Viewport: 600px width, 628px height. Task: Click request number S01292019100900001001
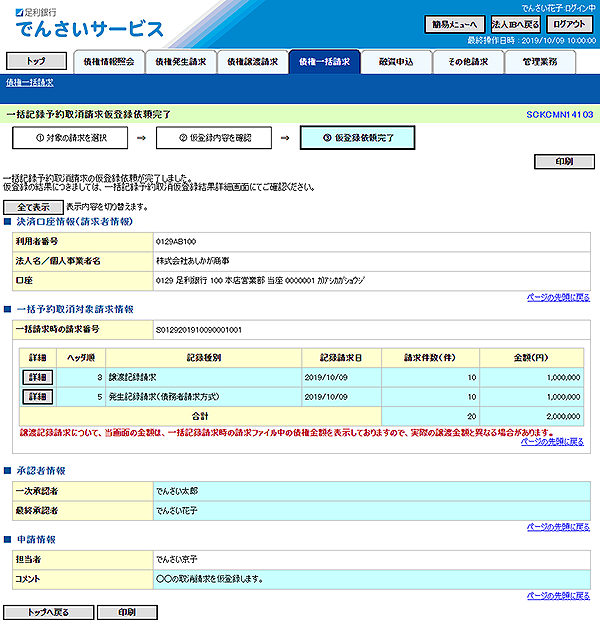pos(199,330)
